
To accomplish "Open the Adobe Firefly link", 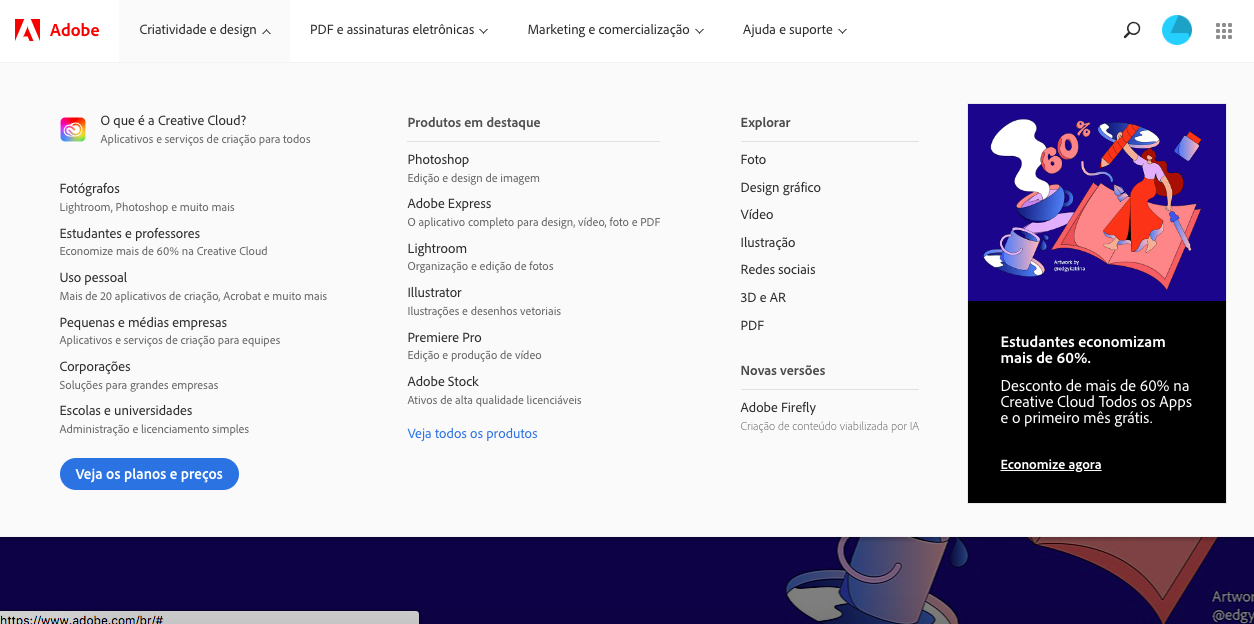I will pos(778,407).
